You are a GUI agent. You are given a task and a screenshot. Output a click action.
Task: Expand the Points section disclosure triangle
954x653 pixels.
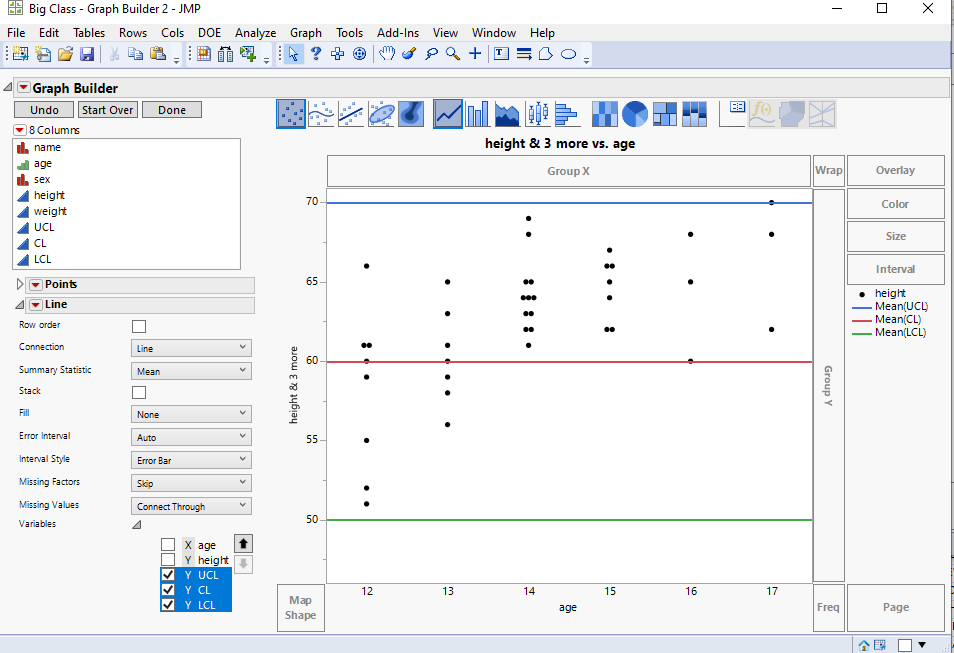[x=19, y=284]
